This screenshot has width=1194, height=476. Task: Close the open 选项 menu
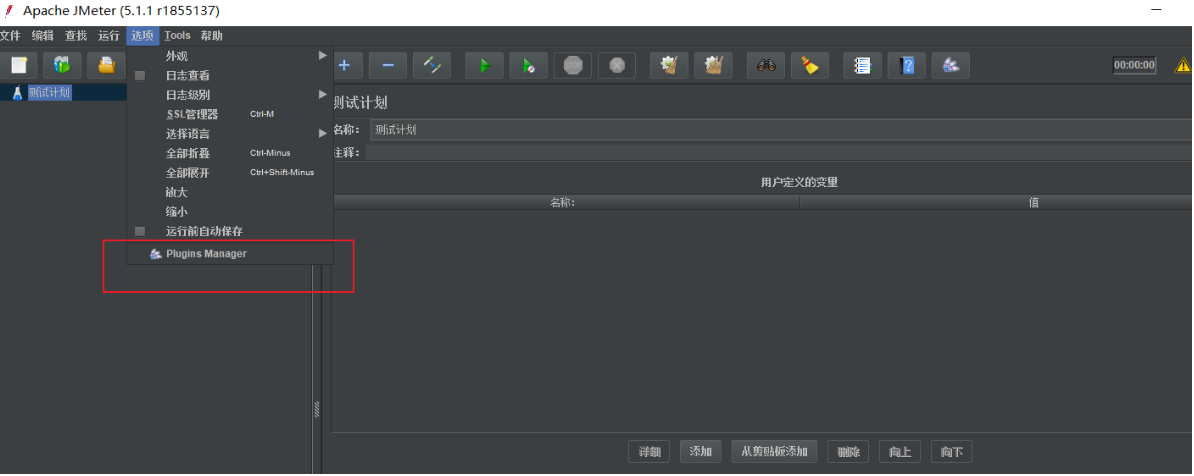(142, 36)
